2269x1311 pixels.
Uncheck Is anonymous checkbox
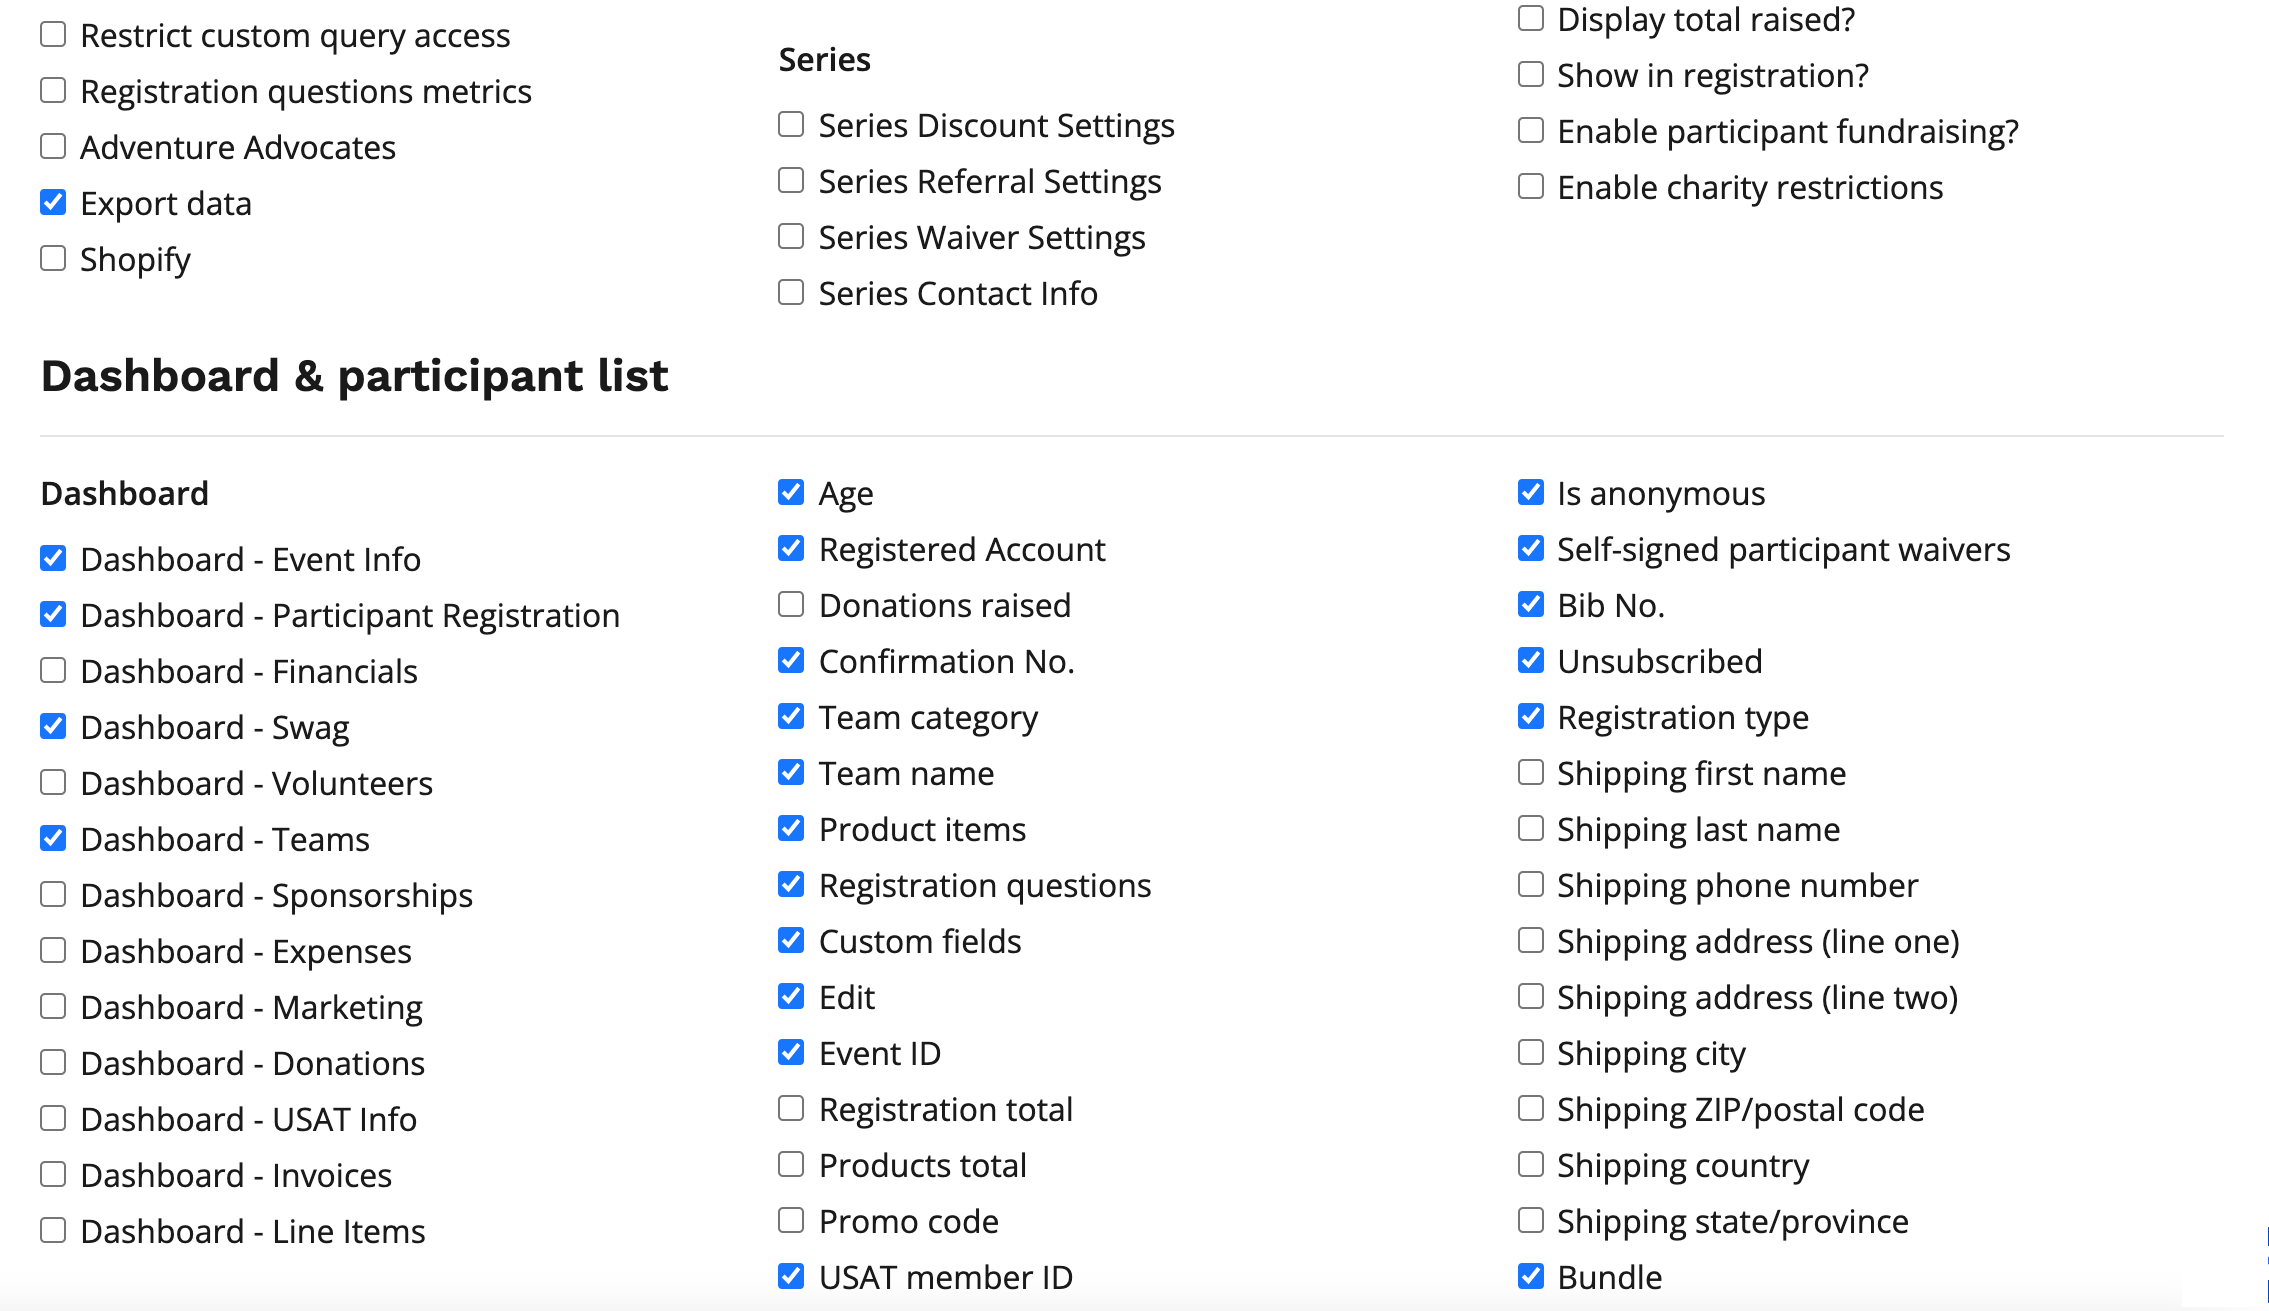(1530, 493)
